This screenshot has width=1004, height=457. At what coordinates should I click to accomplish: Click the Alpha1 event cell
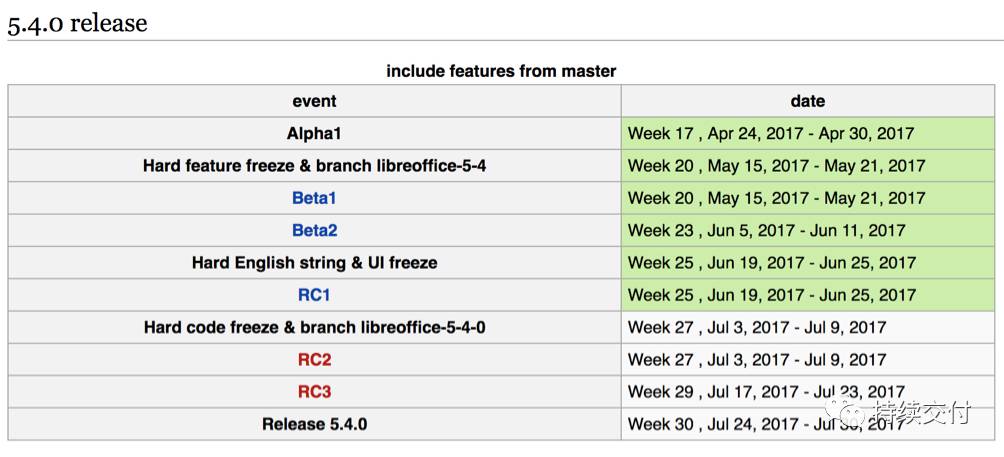tap(314, 133)
